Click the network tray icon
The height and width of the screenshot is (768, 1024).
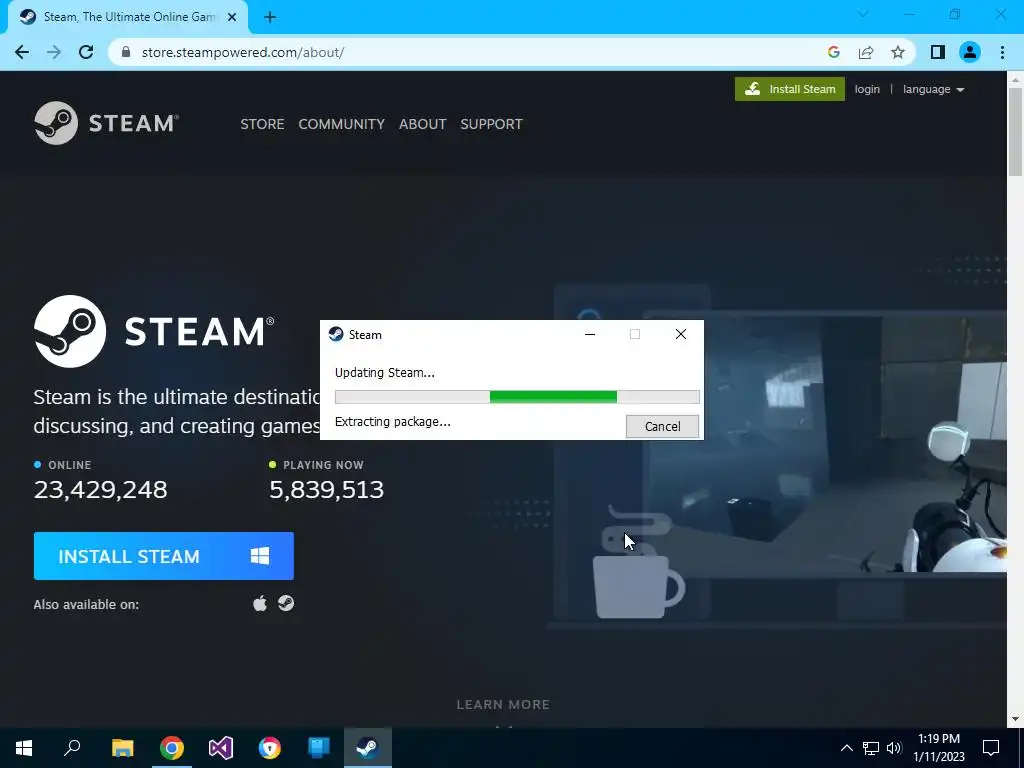click(871, 748)
